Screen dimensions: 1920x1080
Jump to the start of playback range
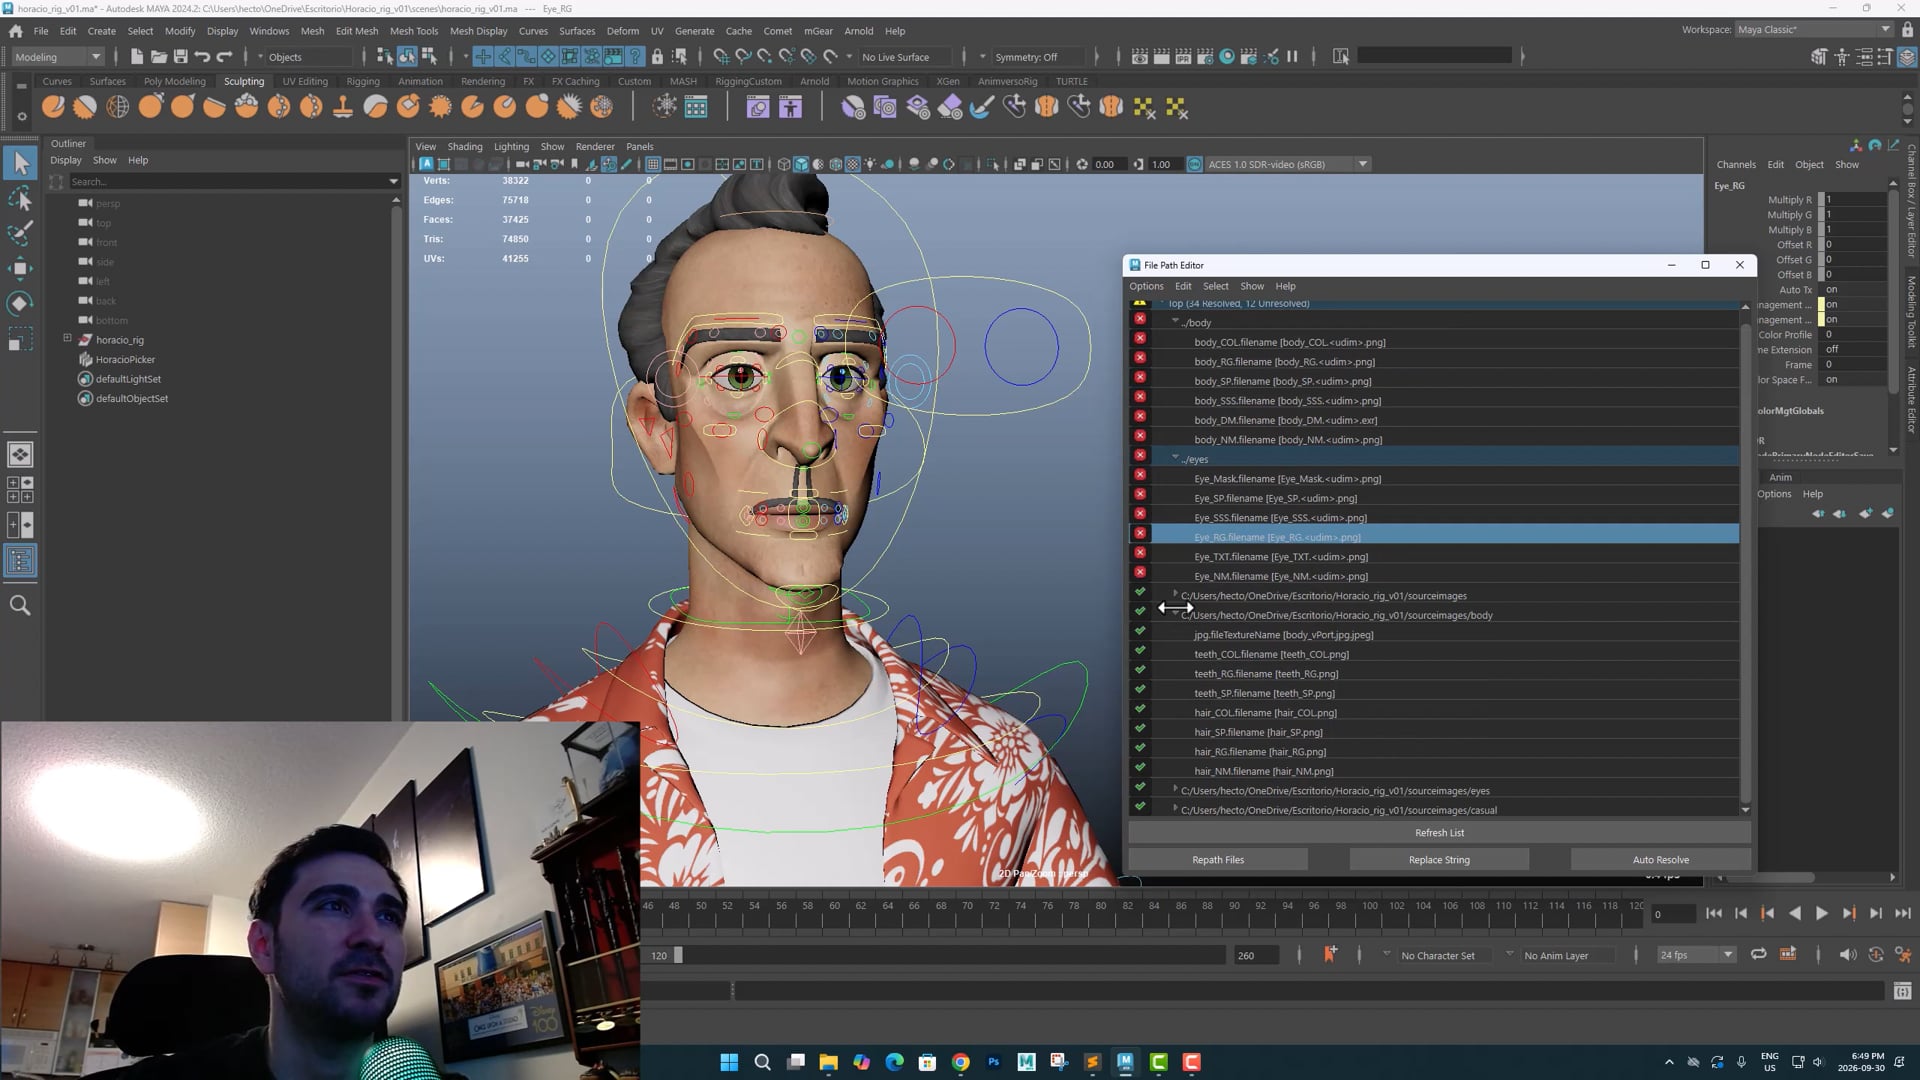(1714, 913)
